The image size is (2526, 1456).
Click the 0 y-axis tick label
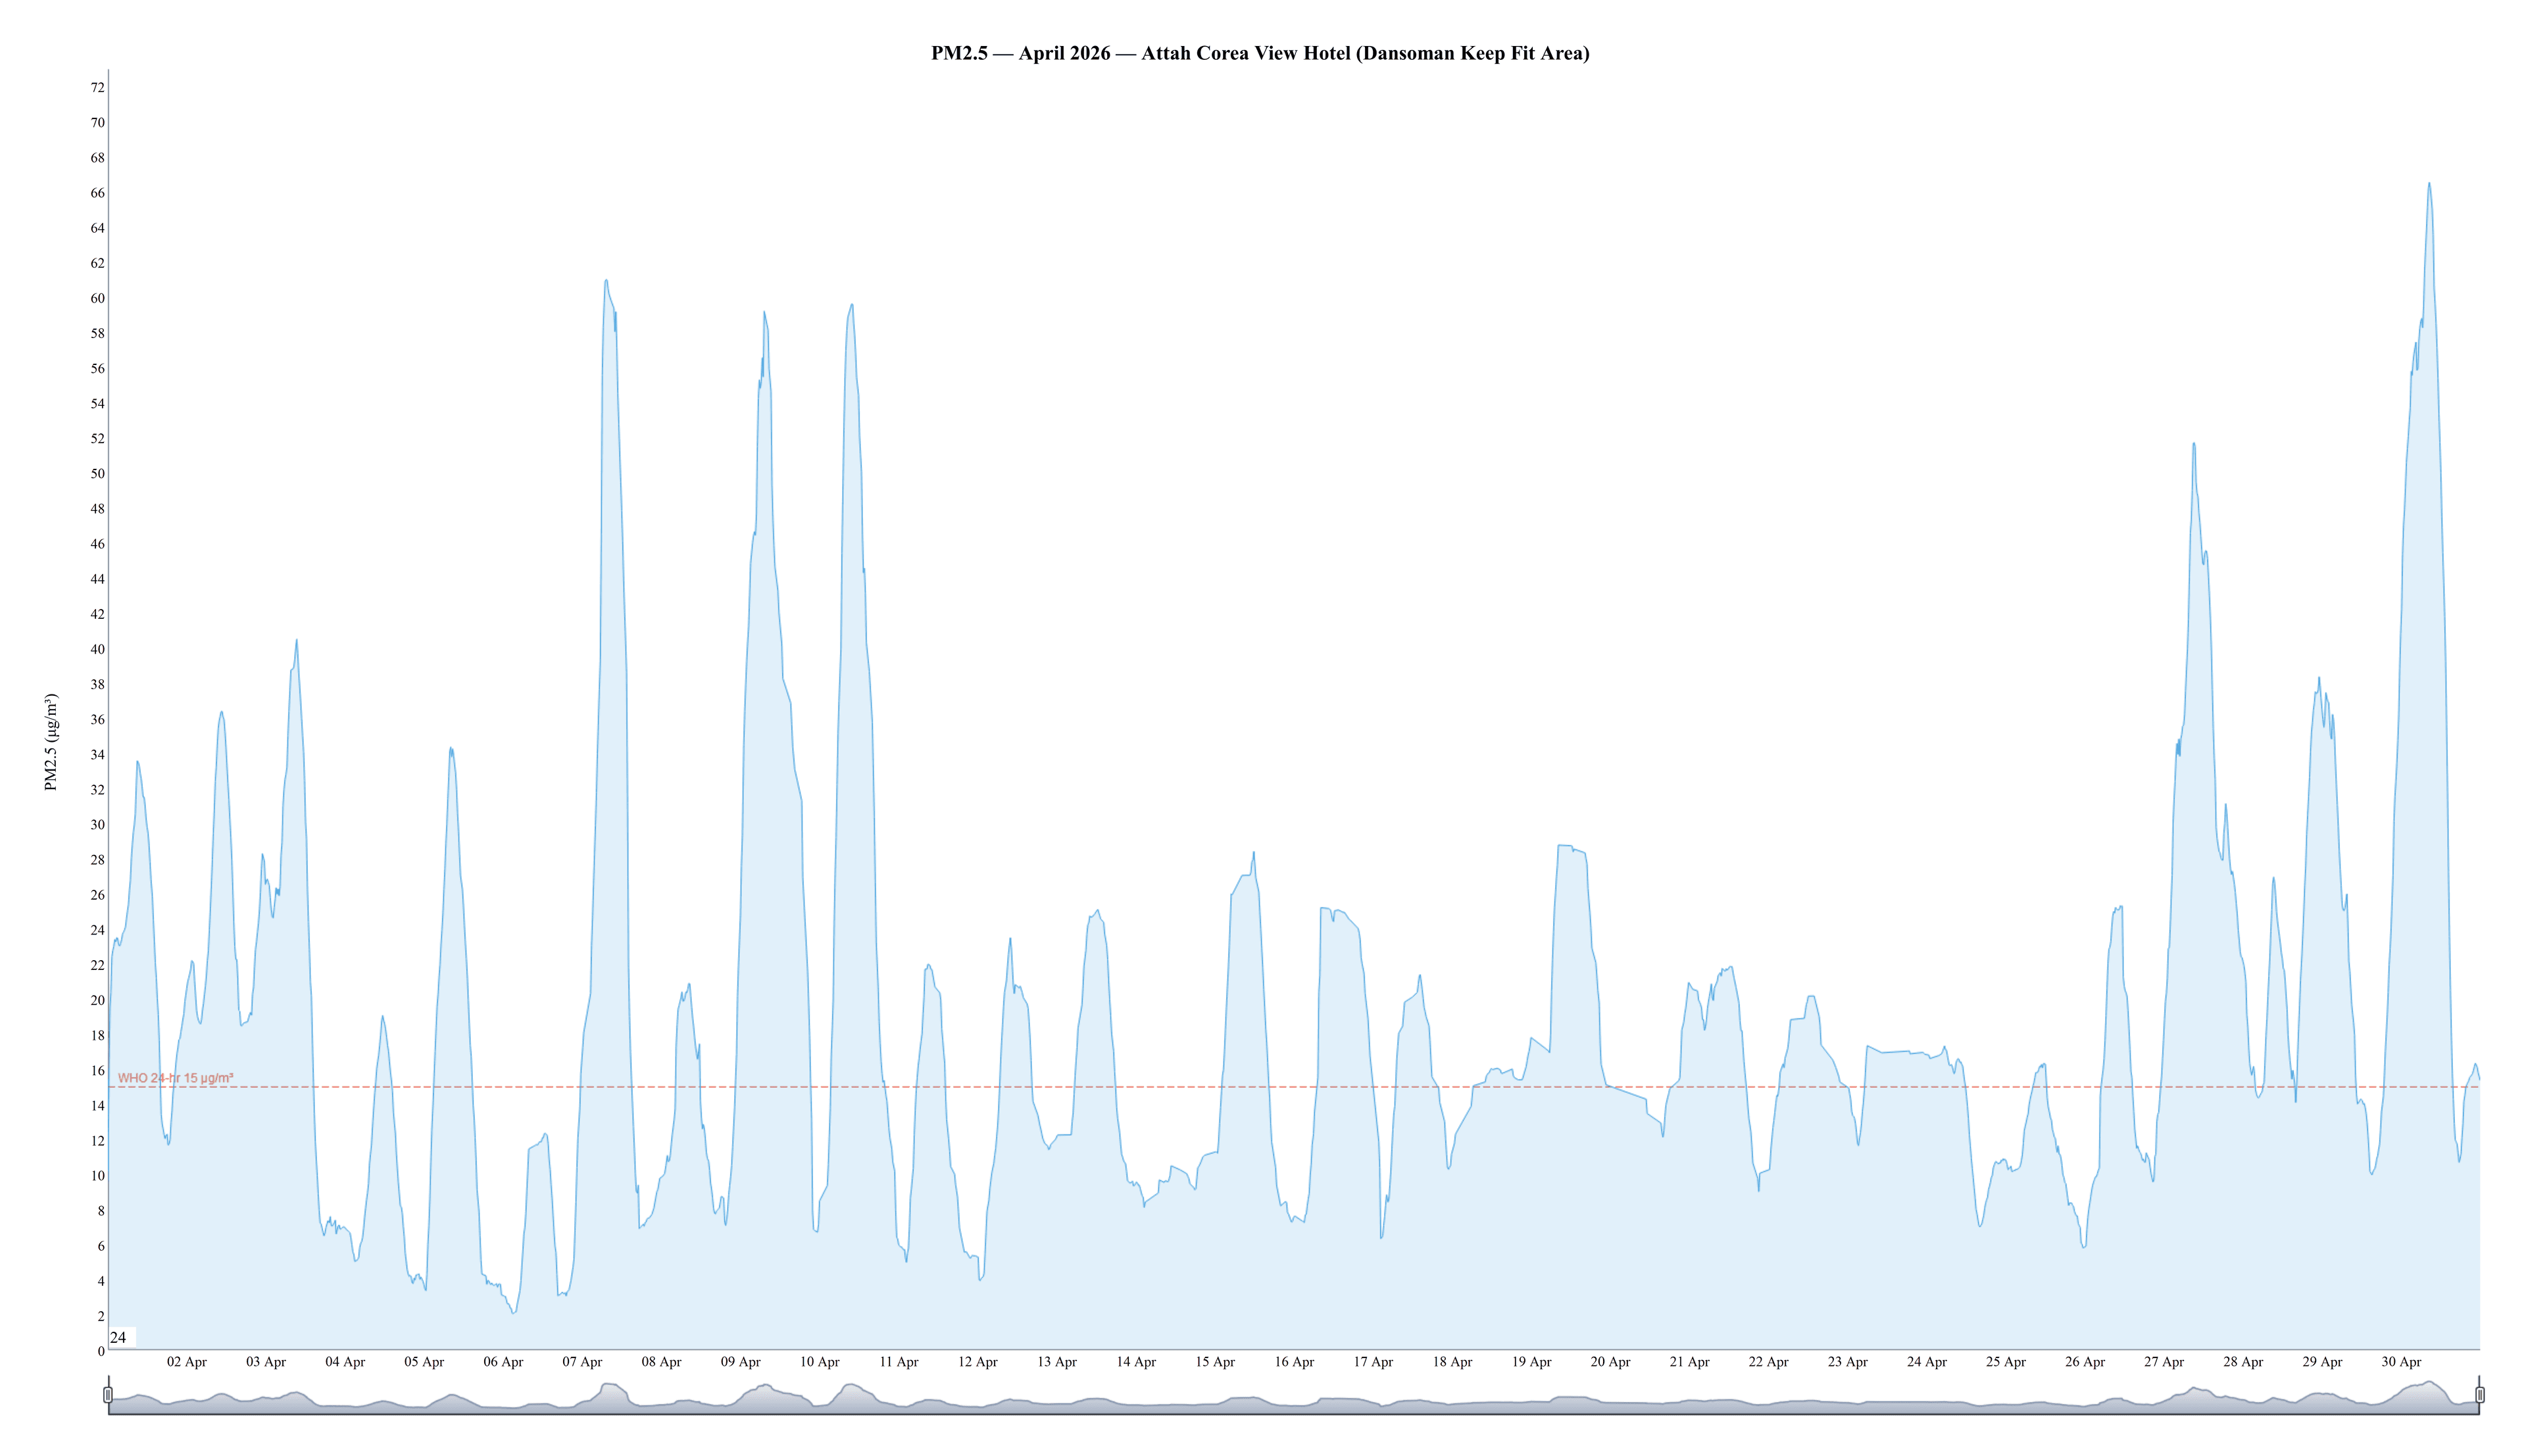coord(101,1352)
